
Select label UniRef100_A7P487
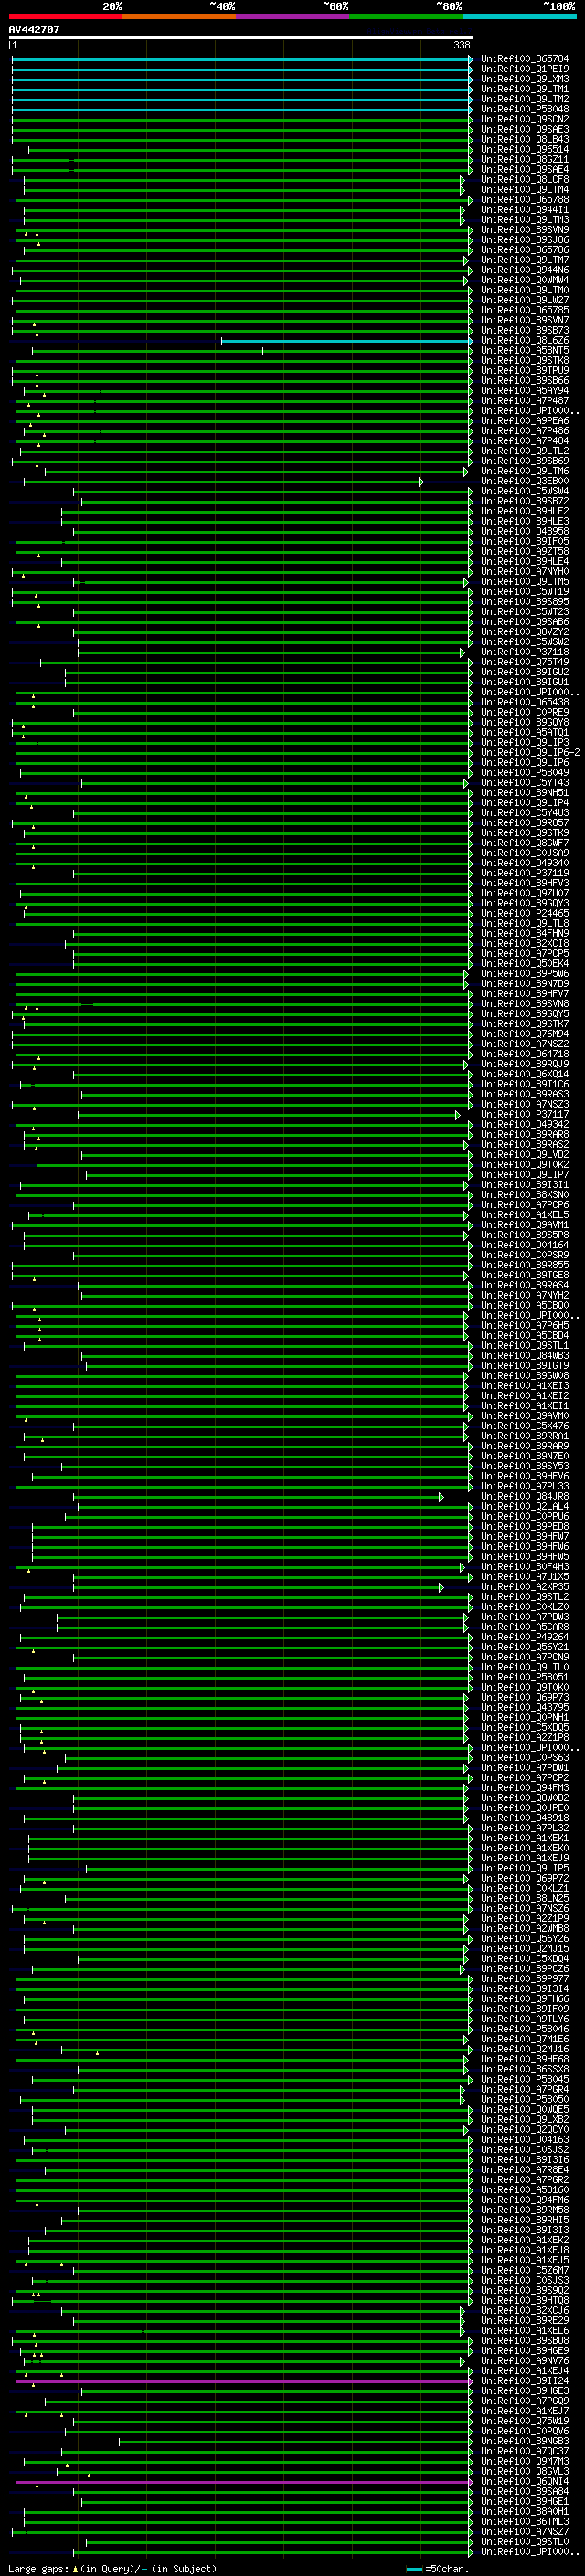pyautogui.click(x=525, y=401)
